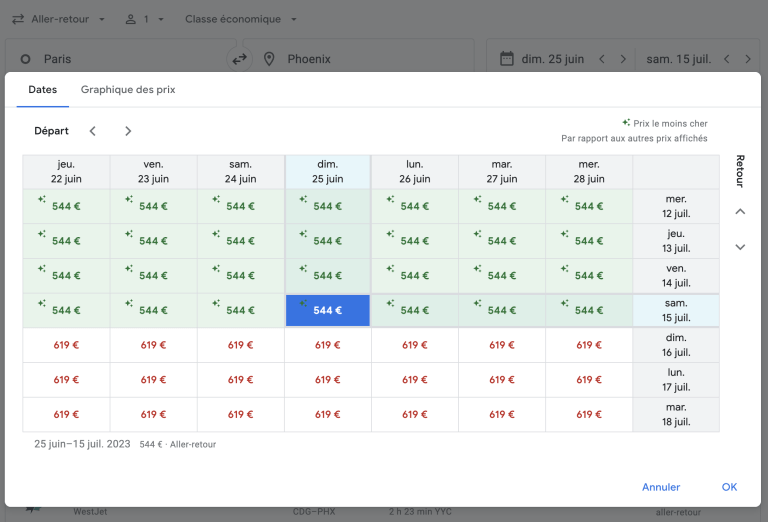This screenshot has width=768, height=522.
Task: Select the sam. 24 juin column header
Action: [x=240, y=172]
